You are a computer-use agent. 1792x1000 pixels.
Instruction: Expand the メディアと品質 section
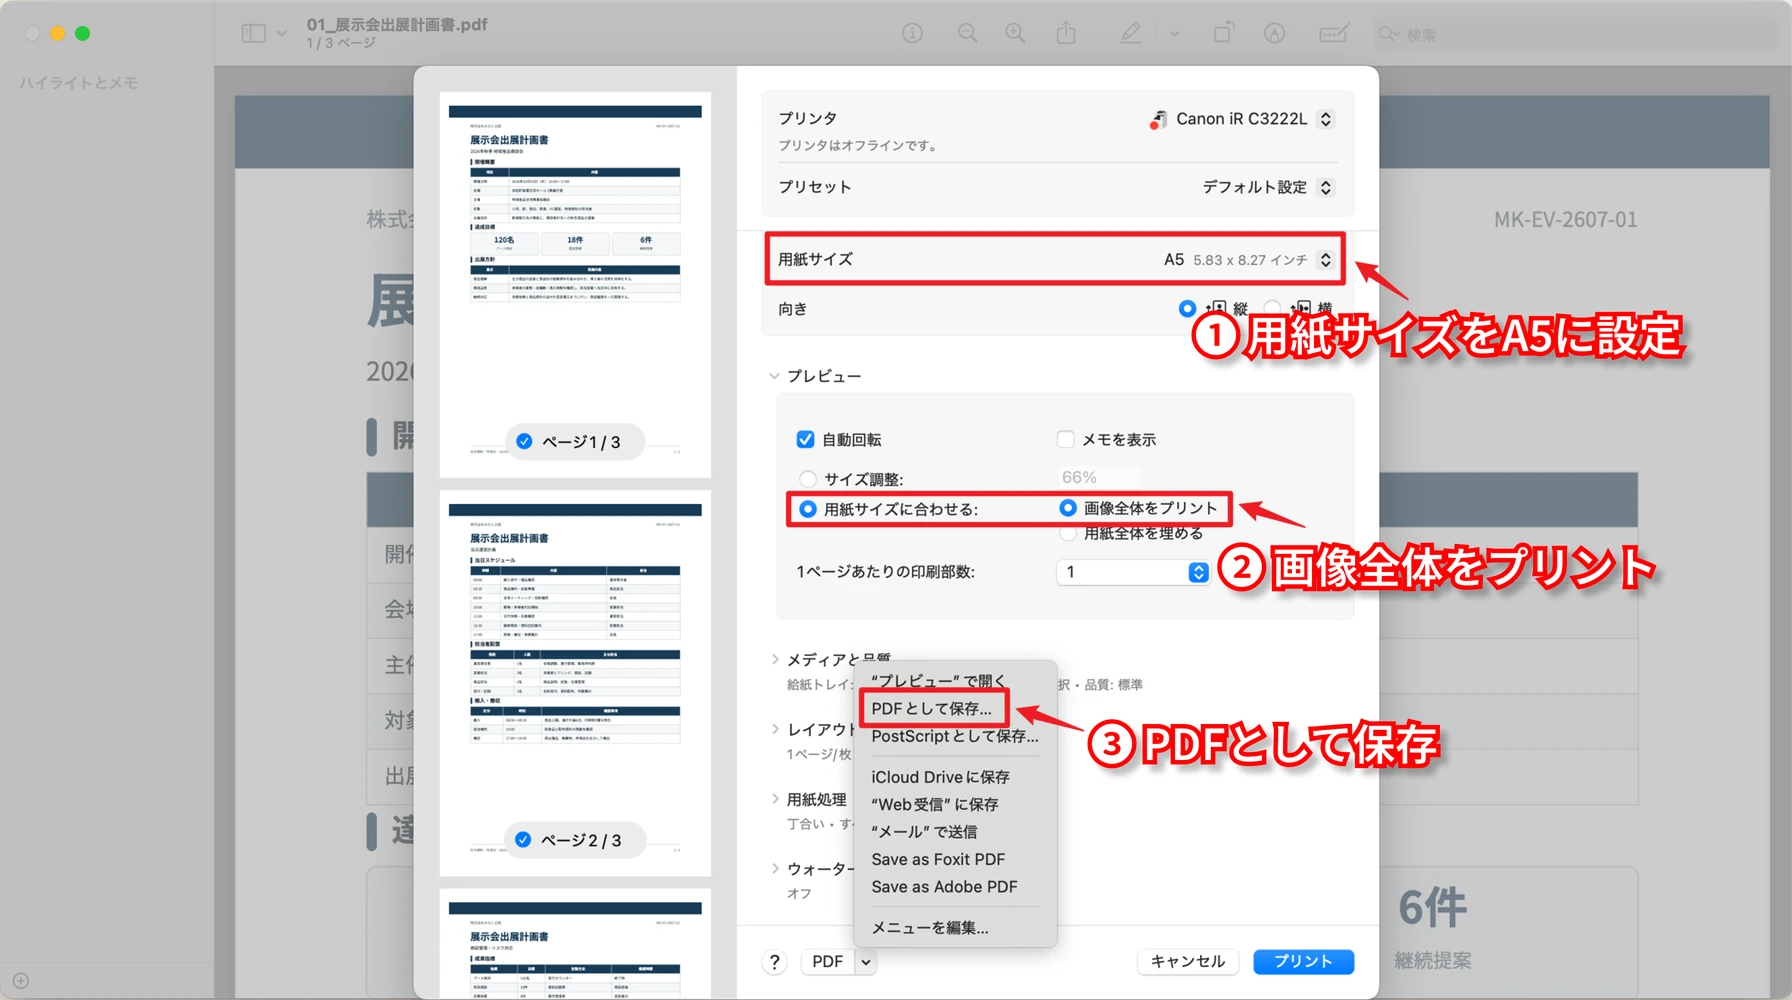pyautogui.click(x=775, y=659)
